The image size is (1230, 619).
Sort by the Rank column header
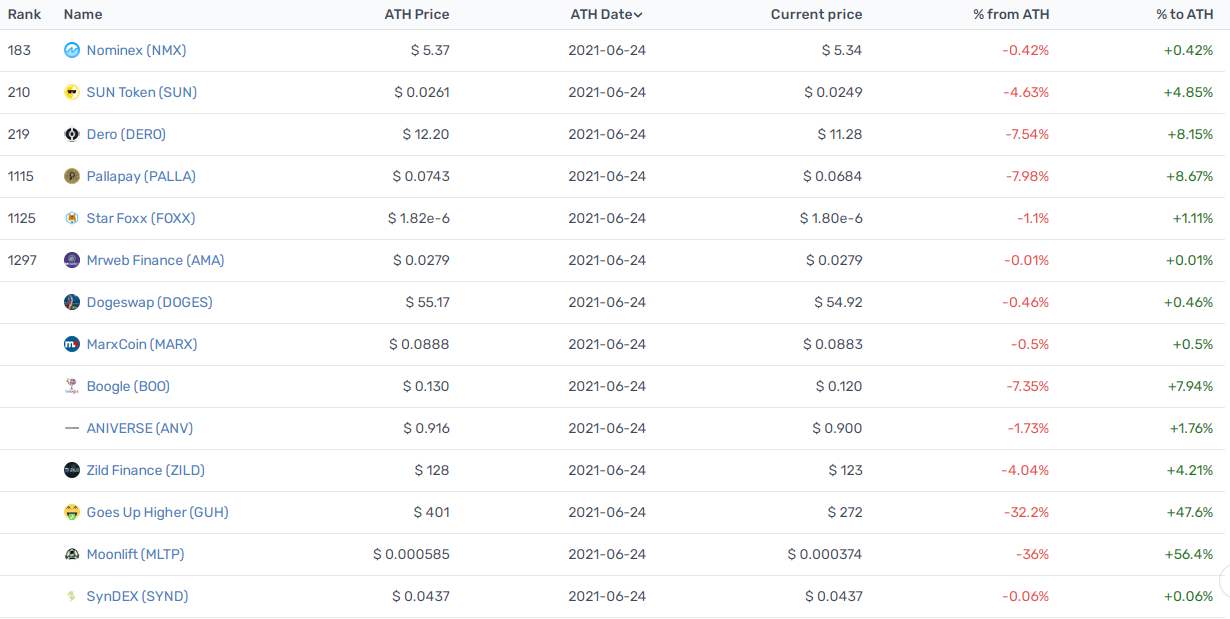[25, 14]
